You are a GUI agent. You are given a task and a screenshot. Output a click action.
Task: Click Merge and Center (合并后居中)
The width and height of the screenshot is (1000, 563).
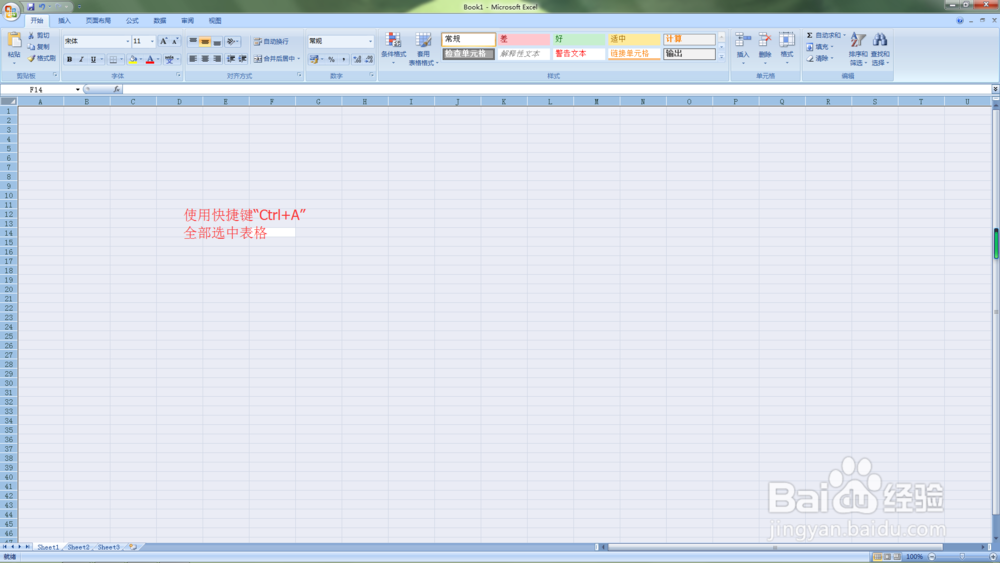(277, 59)
